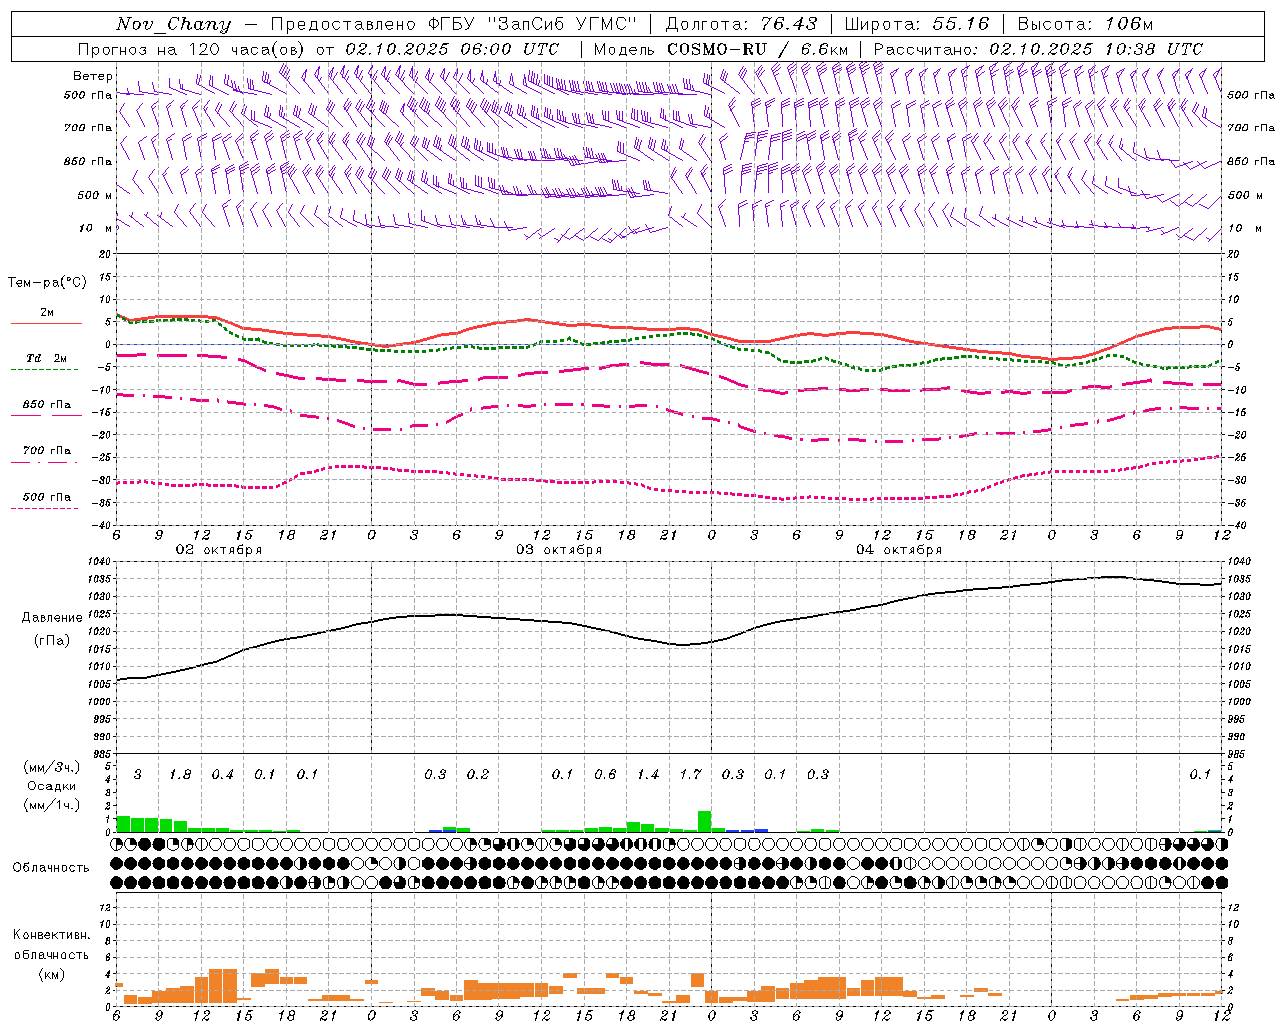1280x1024 pixels.
Task: Click the "10 м" wind level label on left
Action: [x=96, y=229]
